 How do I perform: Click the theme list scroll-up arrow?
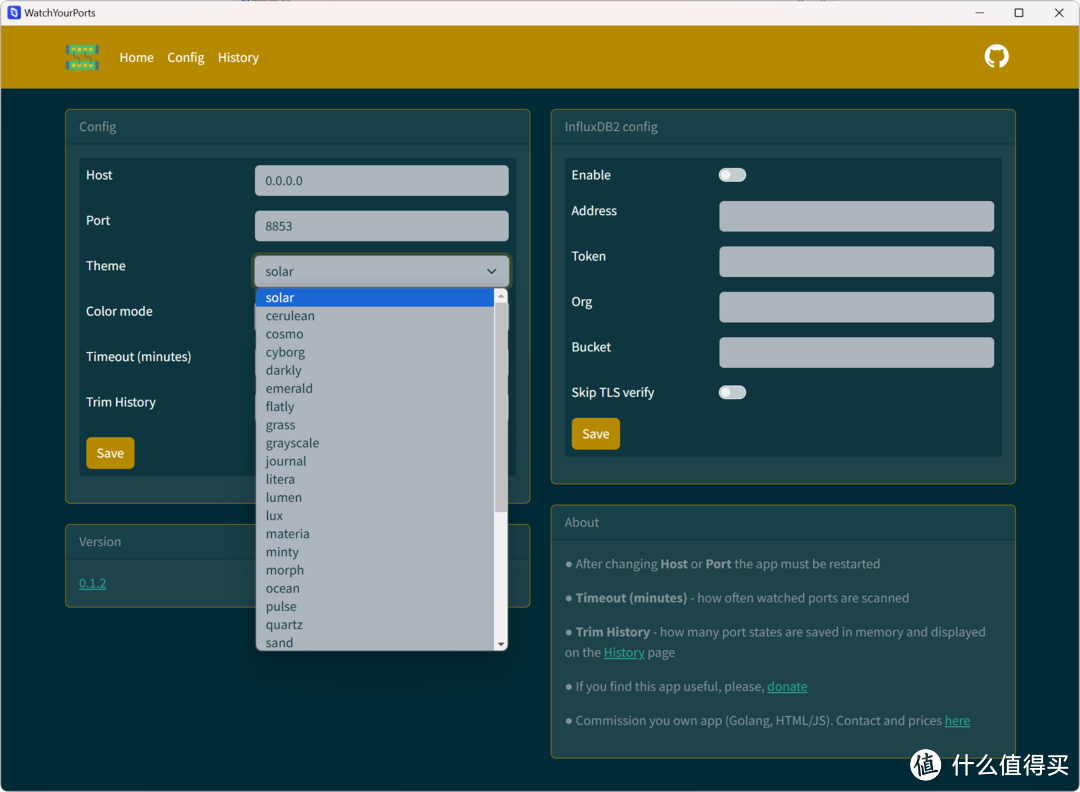[x=501, y=297]
